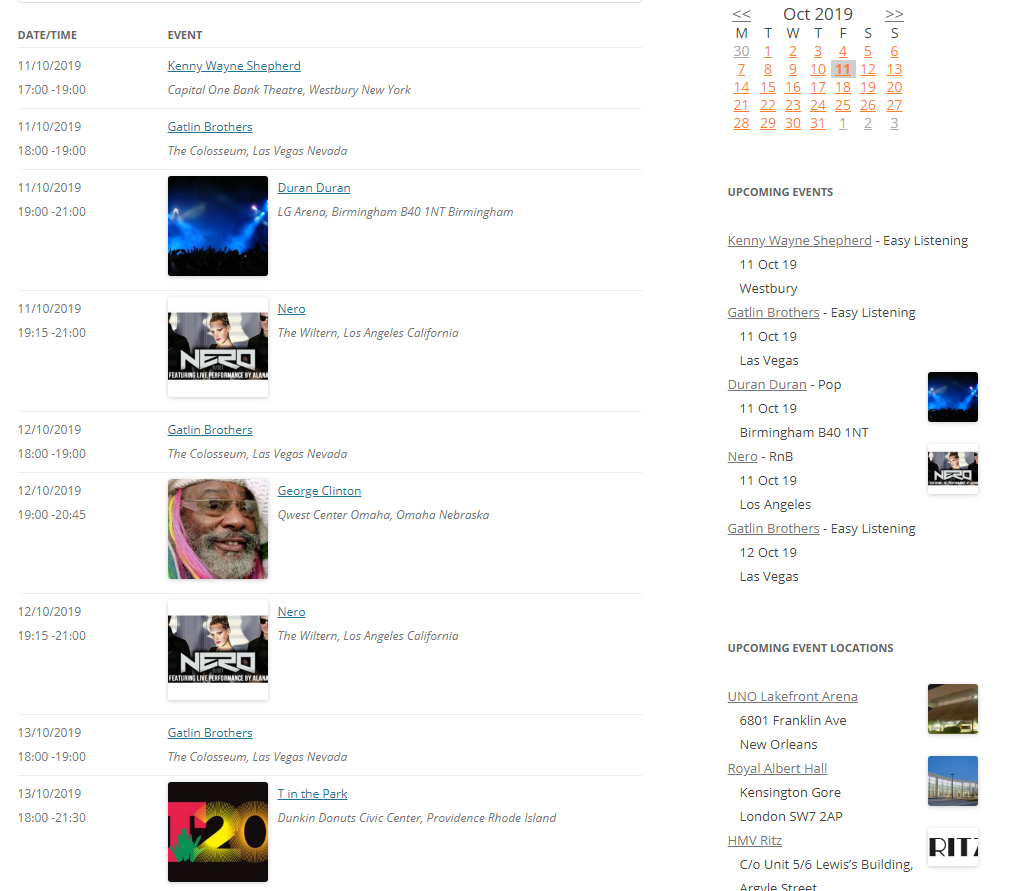Image resolution: width=1010 pixels, height=891 pixels.
Task: Click venue text 'Dunkin Donuts Civic Center, Providence Rhode Island'
Action: pos(417,818)
